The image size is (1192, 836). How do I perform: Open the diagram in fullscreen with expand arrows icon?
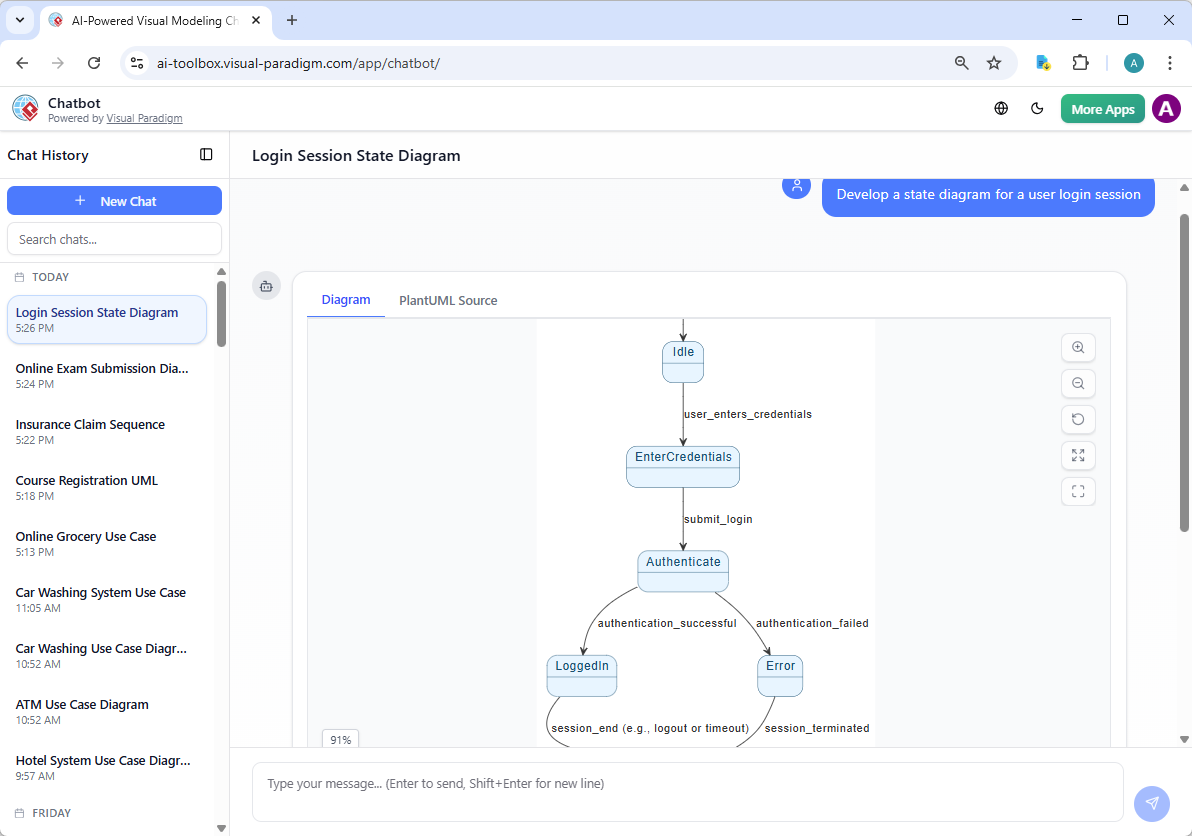[1078, 455]
